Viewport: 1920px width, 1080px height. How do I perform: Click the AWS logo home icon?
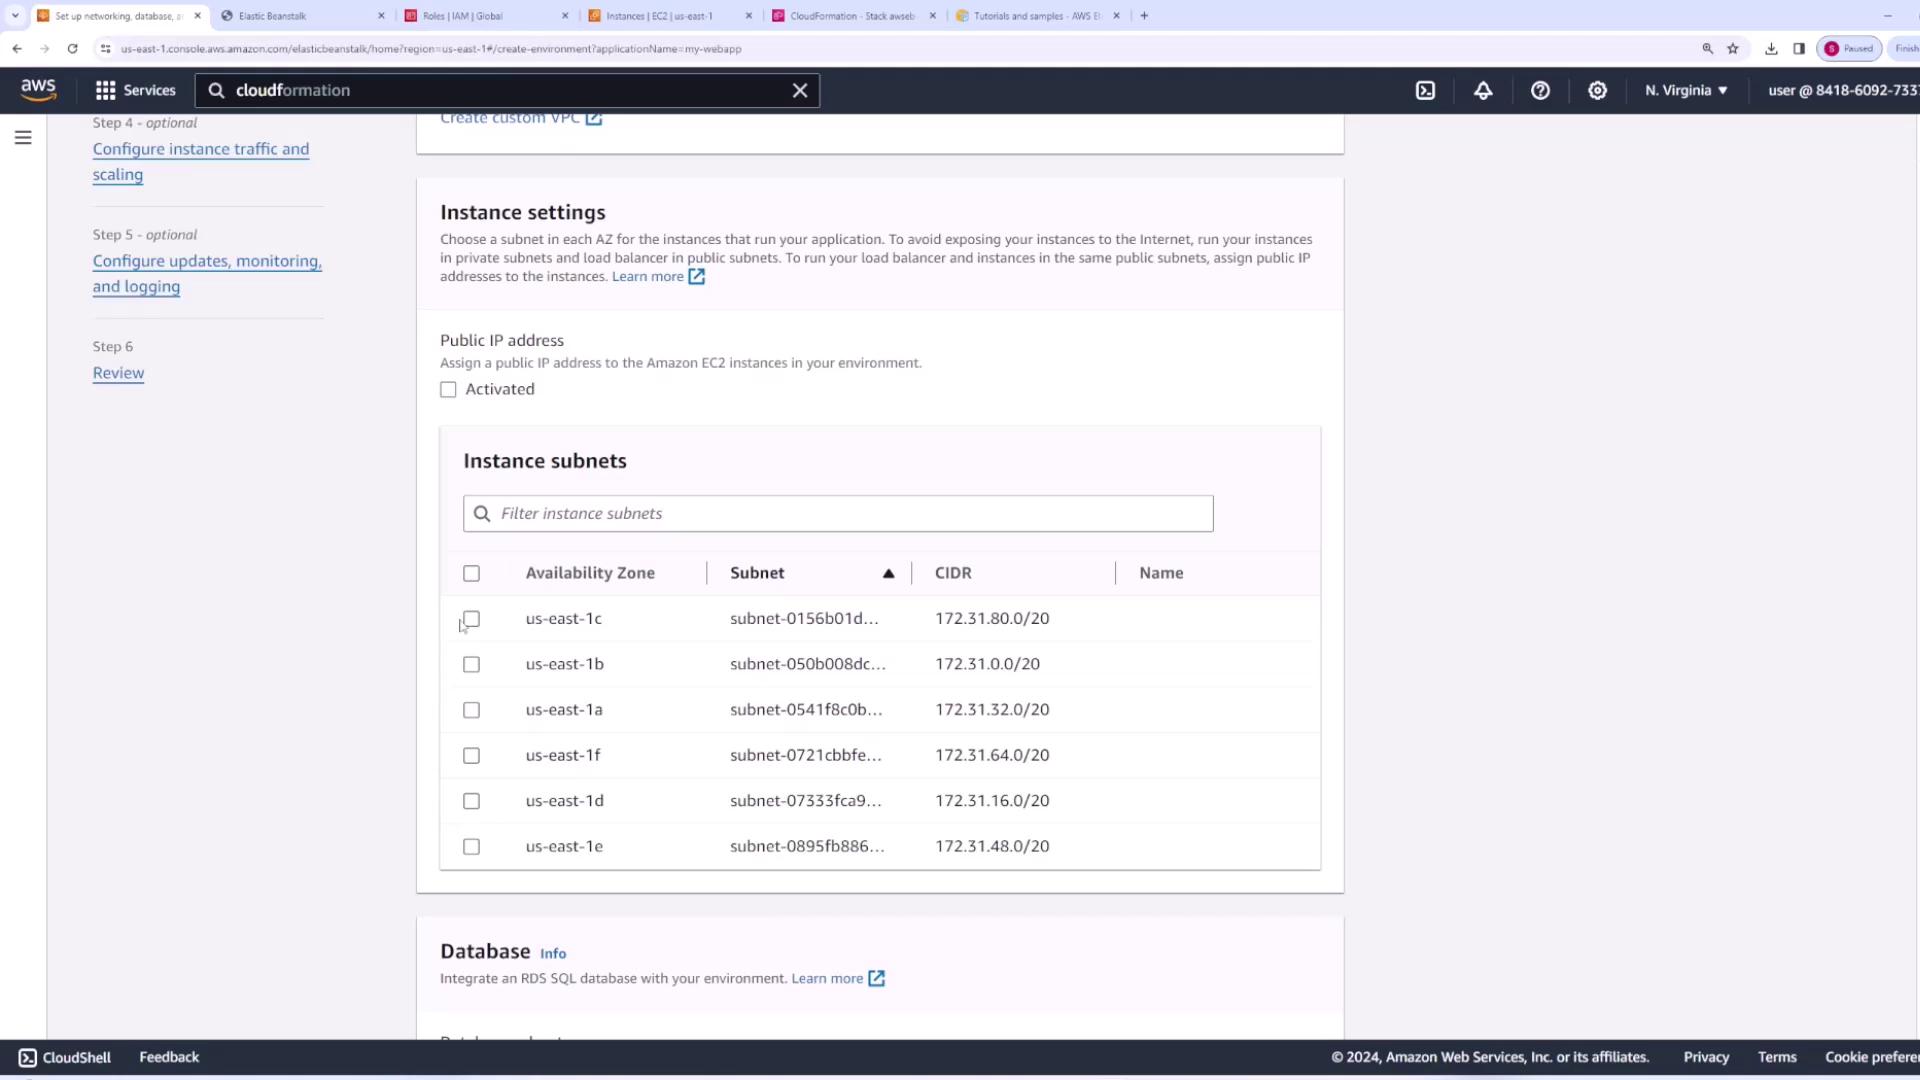click(38, 90)
